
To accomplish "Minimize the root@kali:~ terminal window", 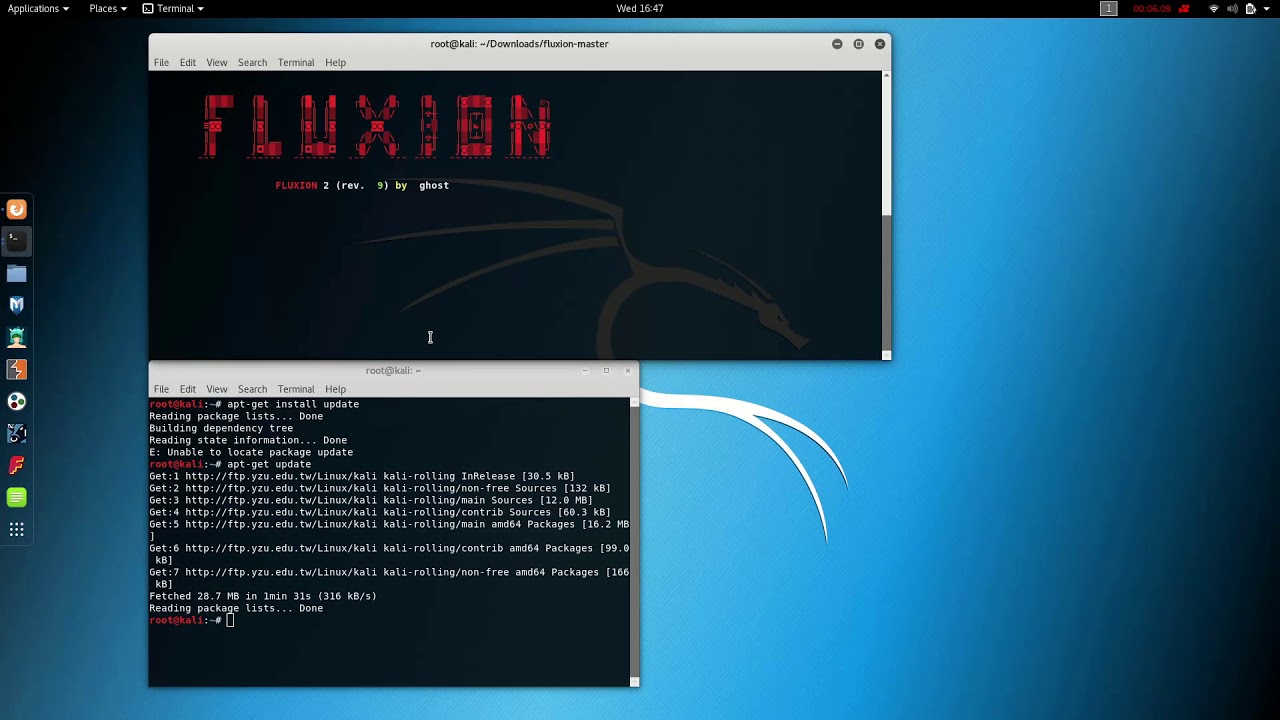I will [x=584, y=371].
